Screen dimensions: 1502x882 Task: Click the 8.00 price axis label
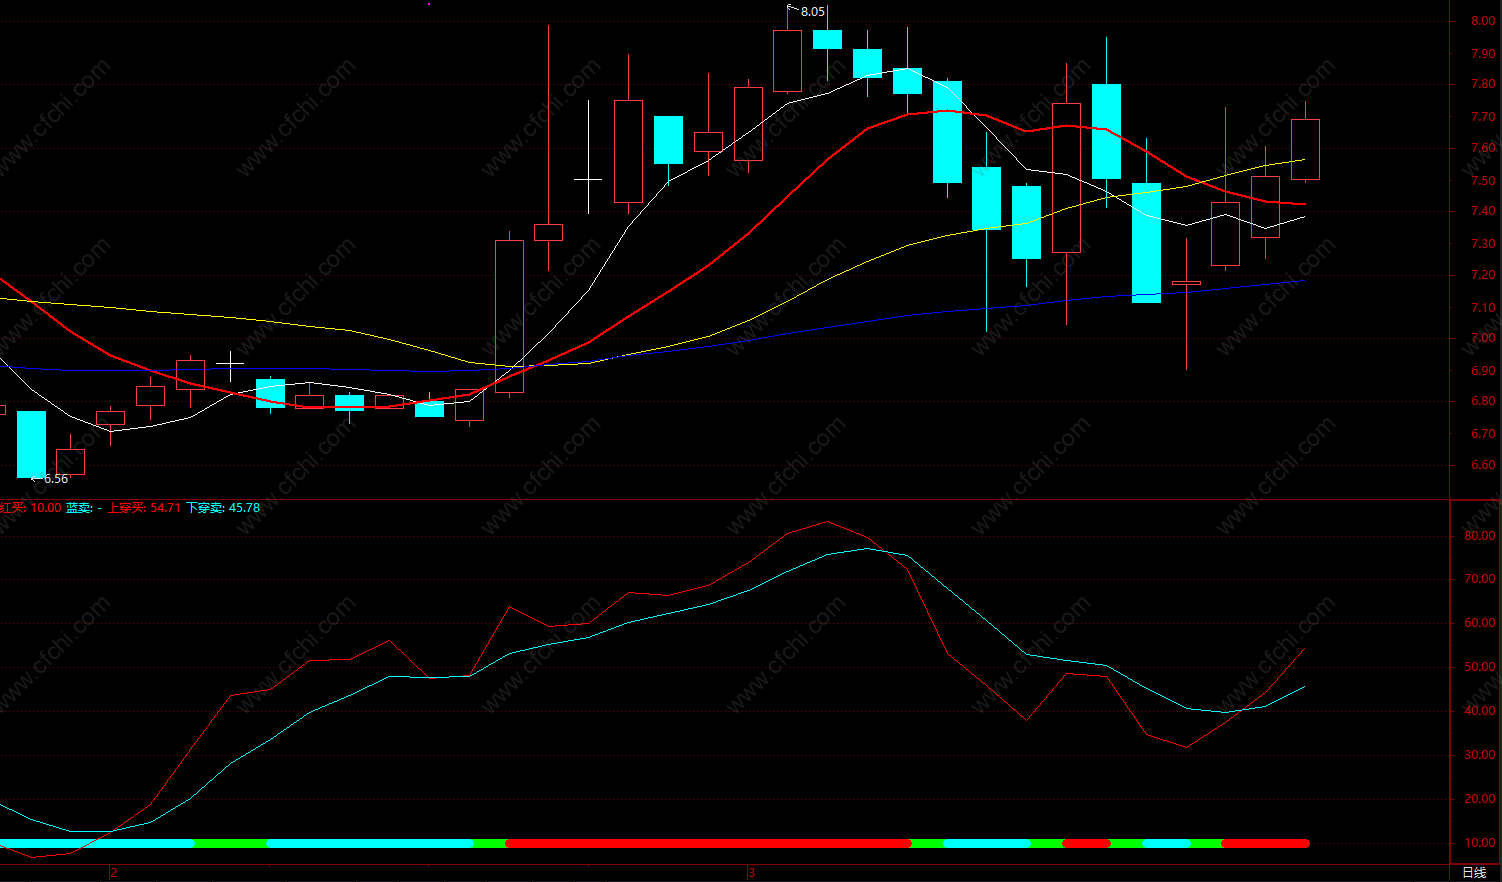[x=1483, y=21]
